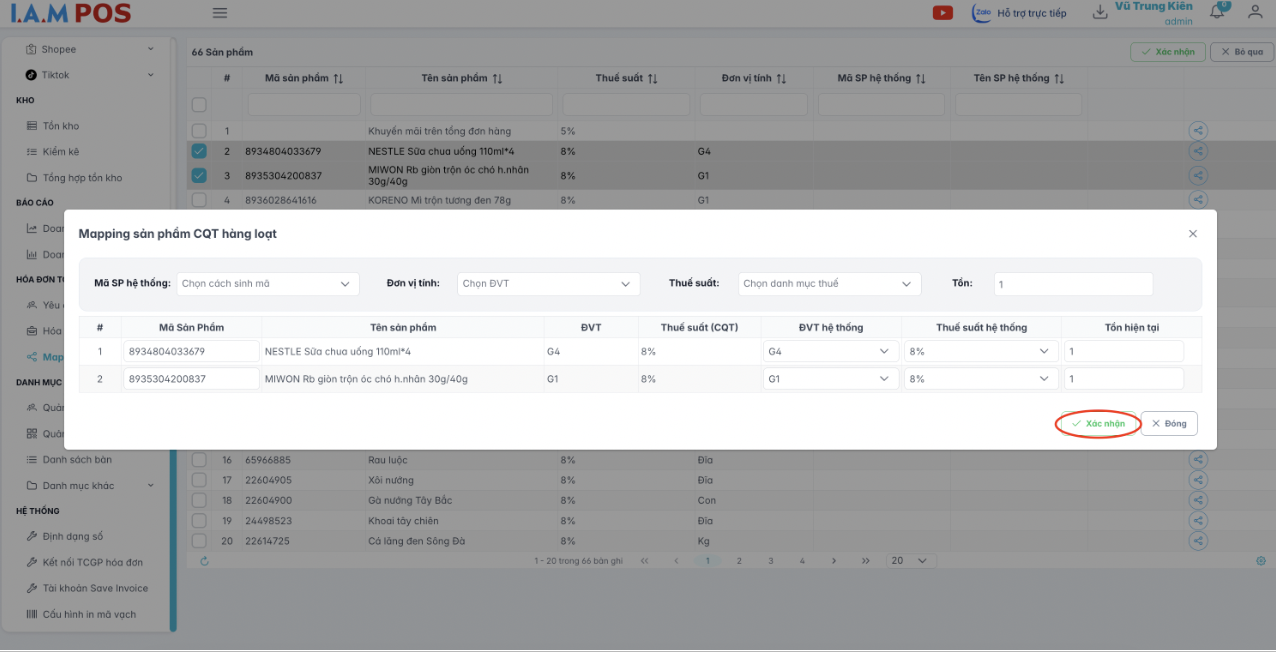
Task: Open the Chọn danh mục thuế dropdown
Action: click(x=829, y=284)
